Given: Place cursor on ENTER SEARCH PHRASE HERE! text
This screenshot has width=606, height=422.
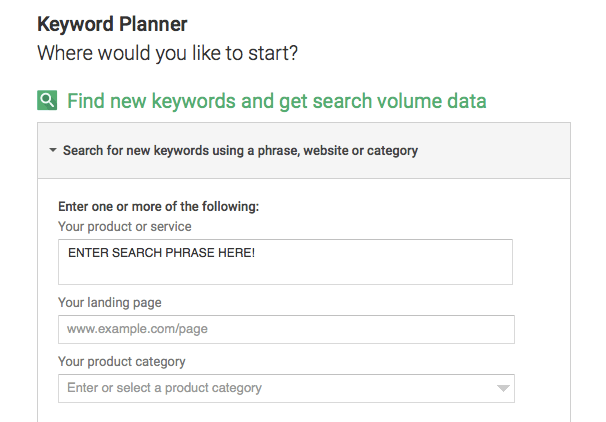Looking at the screenshot, I should click(x=162, y=253).
